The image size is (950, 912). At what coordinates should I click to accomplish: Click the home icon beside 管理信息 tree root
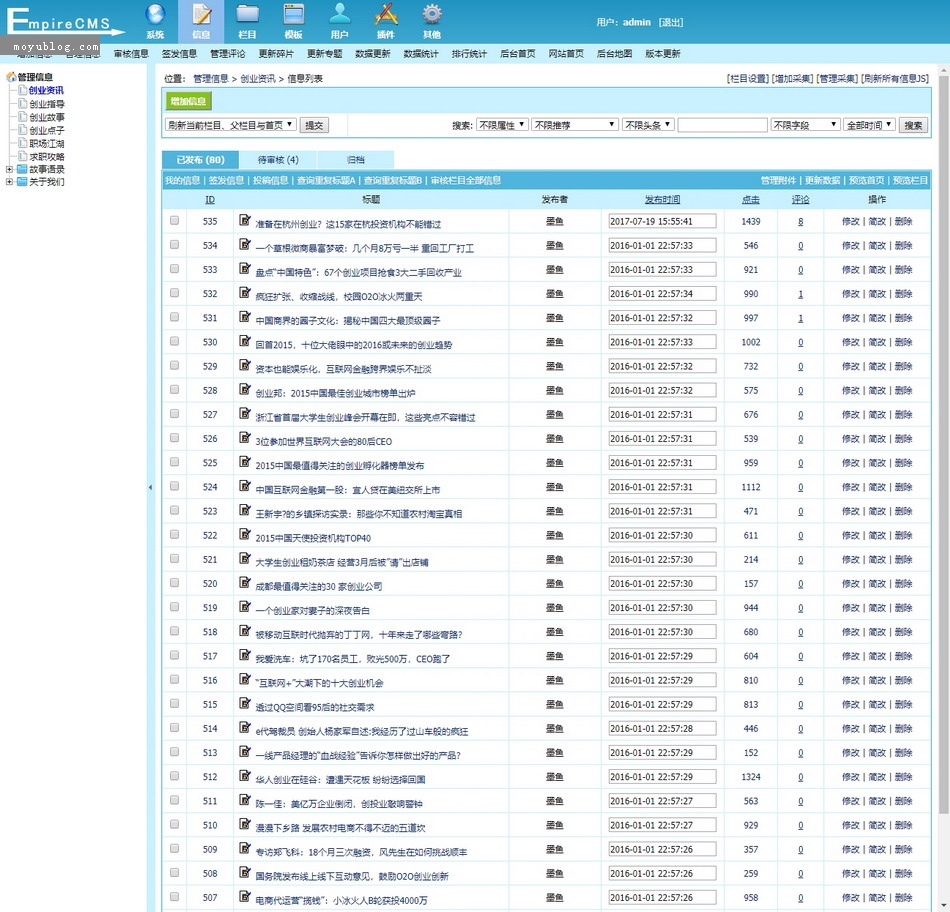11,77
